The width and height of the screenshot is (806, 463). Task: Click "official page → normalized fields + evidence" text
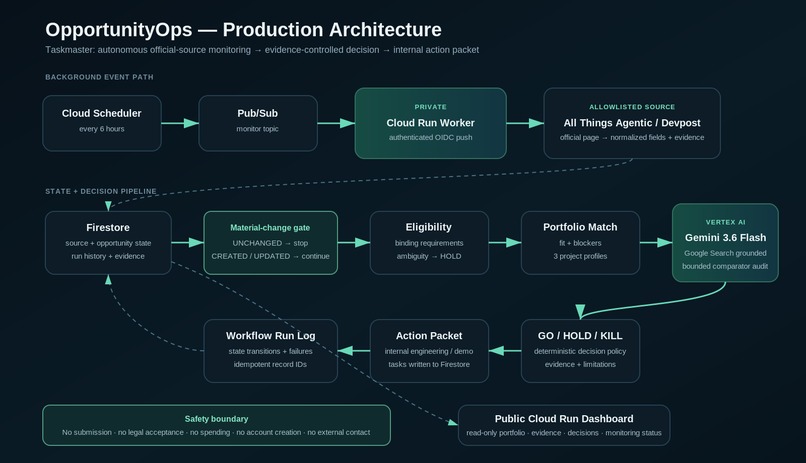click(632, 137)
